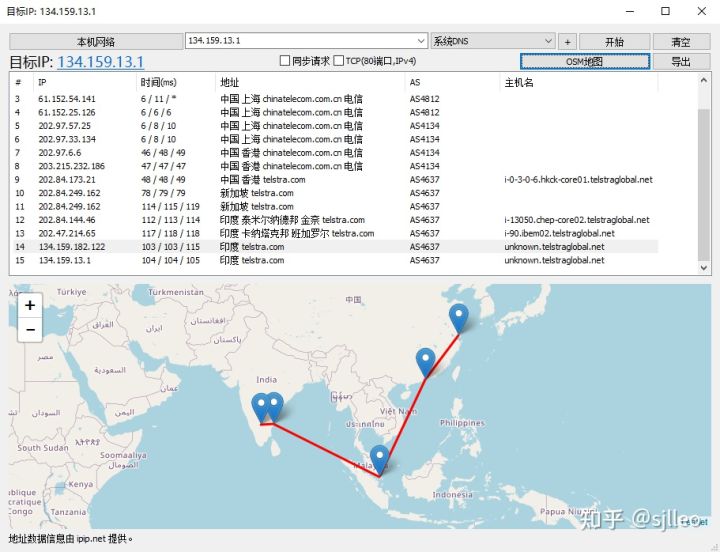This screenshot has width=720, height=552.
Task: Click address 印度 卡纳塔克邦 班加罗尔 telstra.com
Action: 297,233
